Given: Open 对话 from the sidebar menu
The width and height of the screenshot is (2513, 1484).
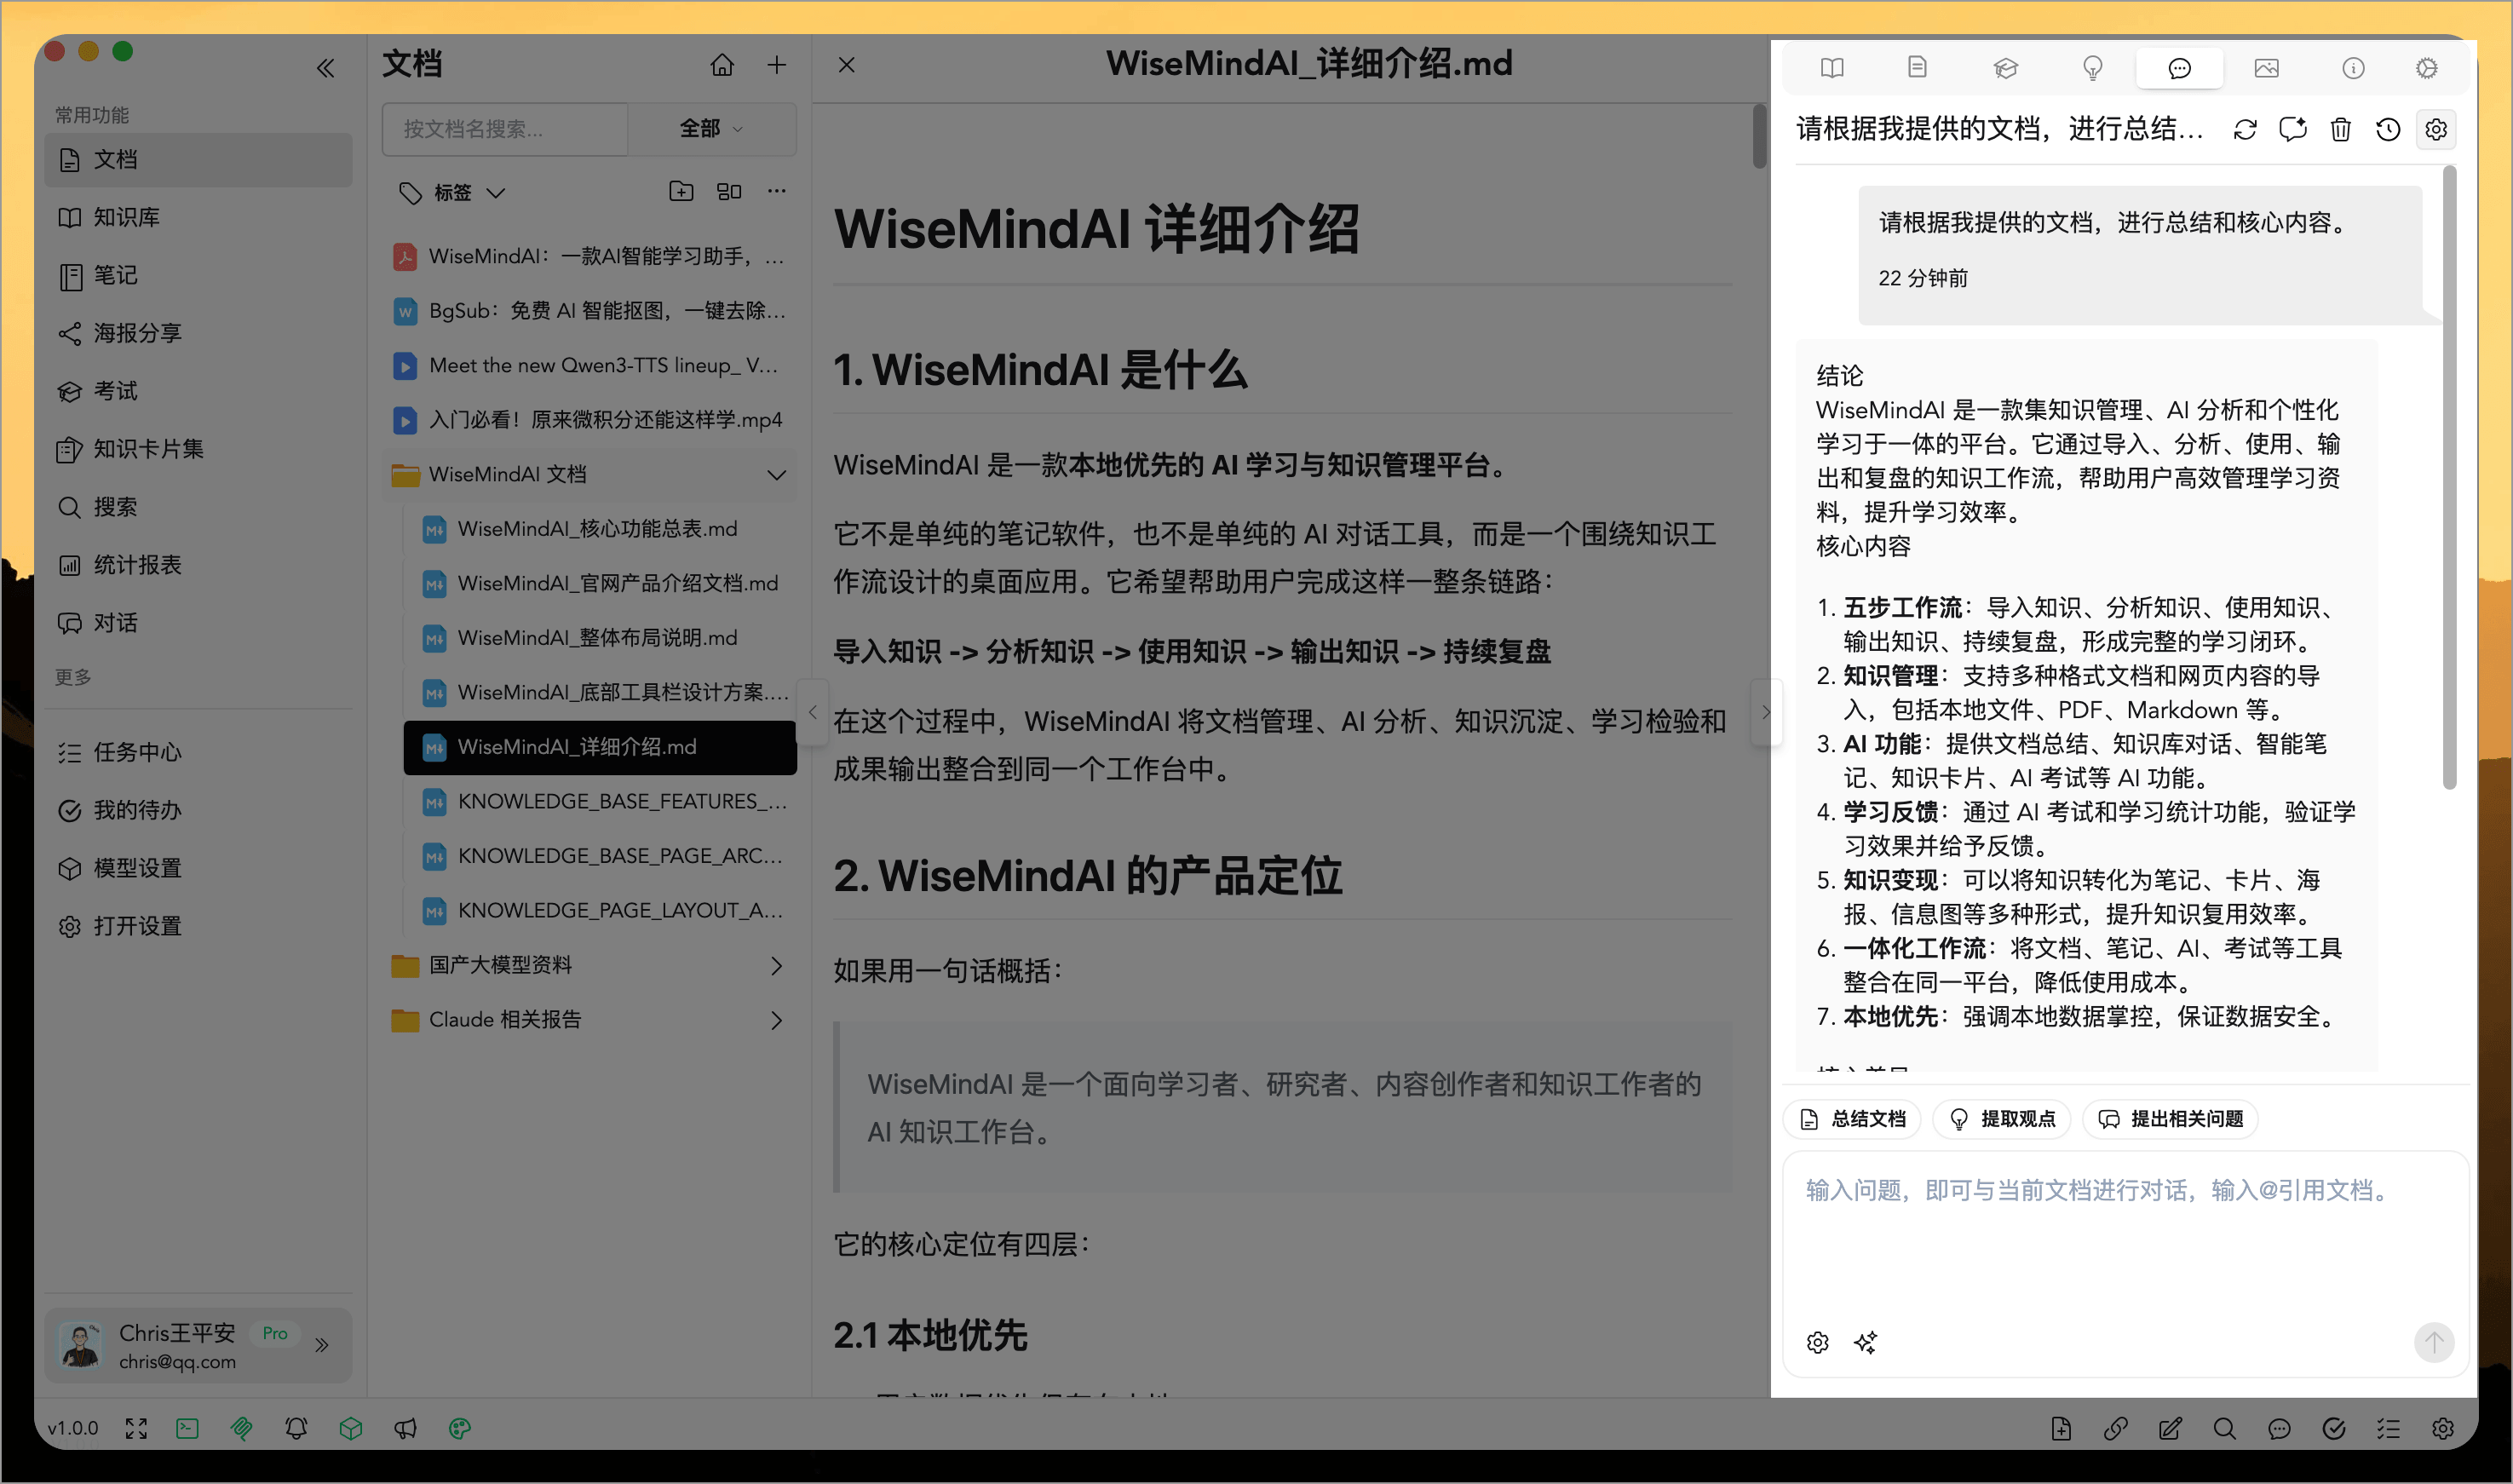Looking at the screenshot, I should (115, 621).
